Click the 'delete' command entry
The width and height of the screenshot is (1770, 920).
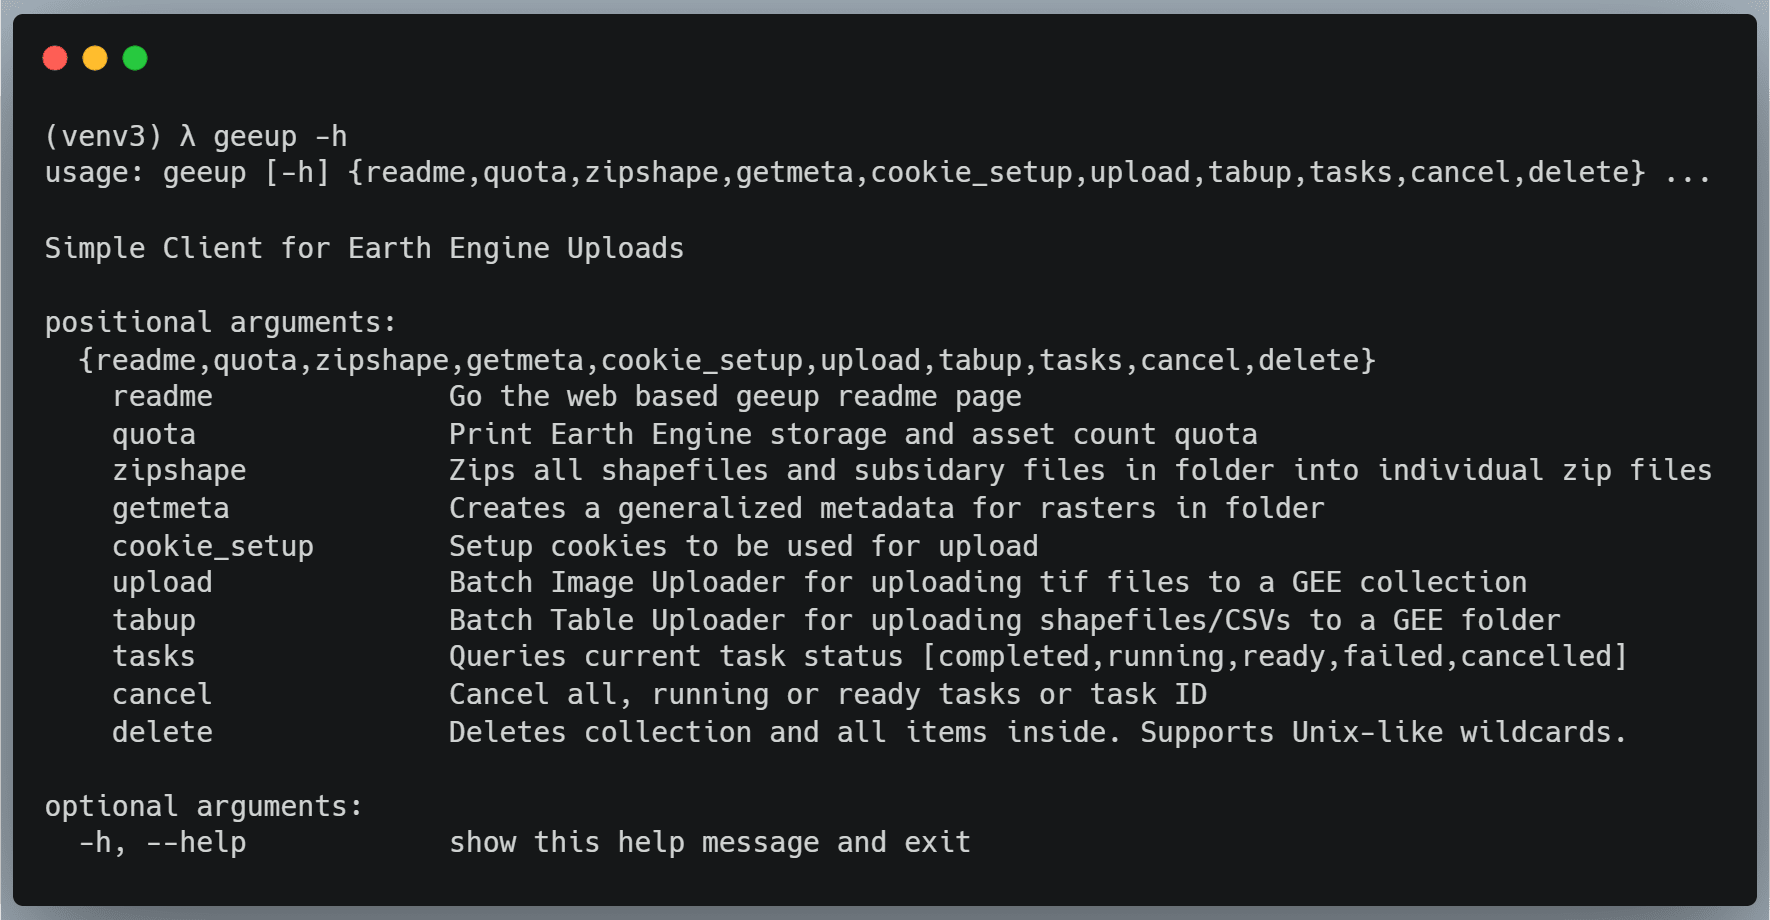coord(162,733)
